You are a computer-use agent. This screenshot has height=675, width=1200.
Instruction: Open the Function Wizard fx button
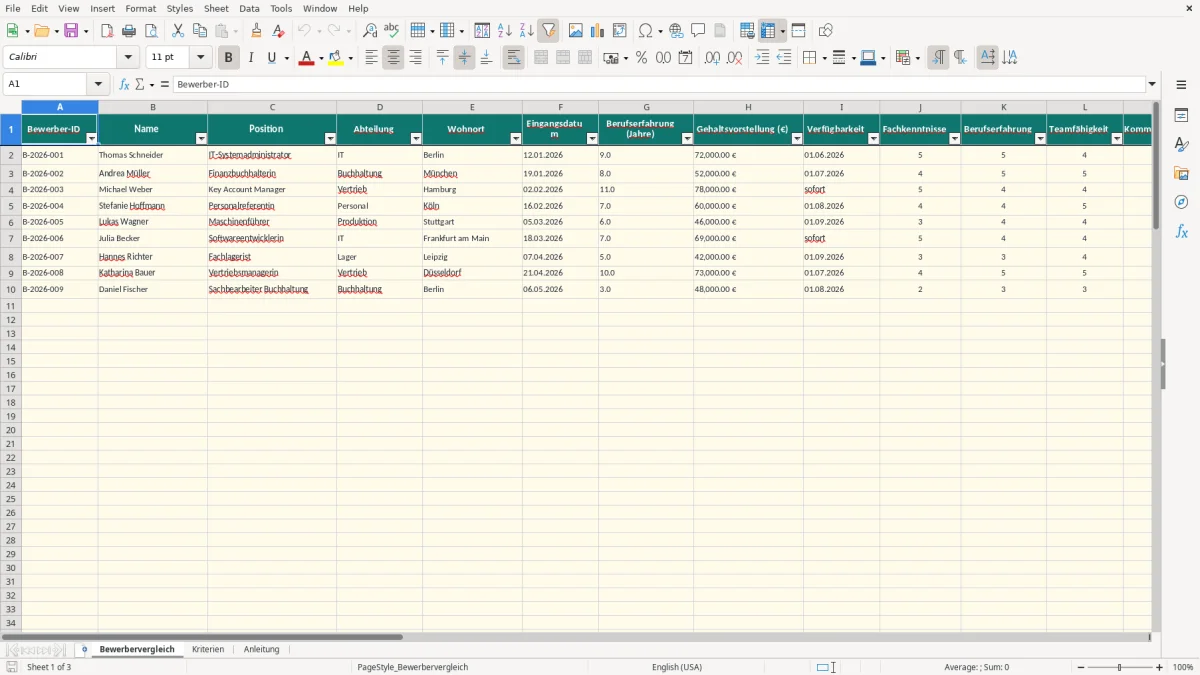tap(124, 84)
